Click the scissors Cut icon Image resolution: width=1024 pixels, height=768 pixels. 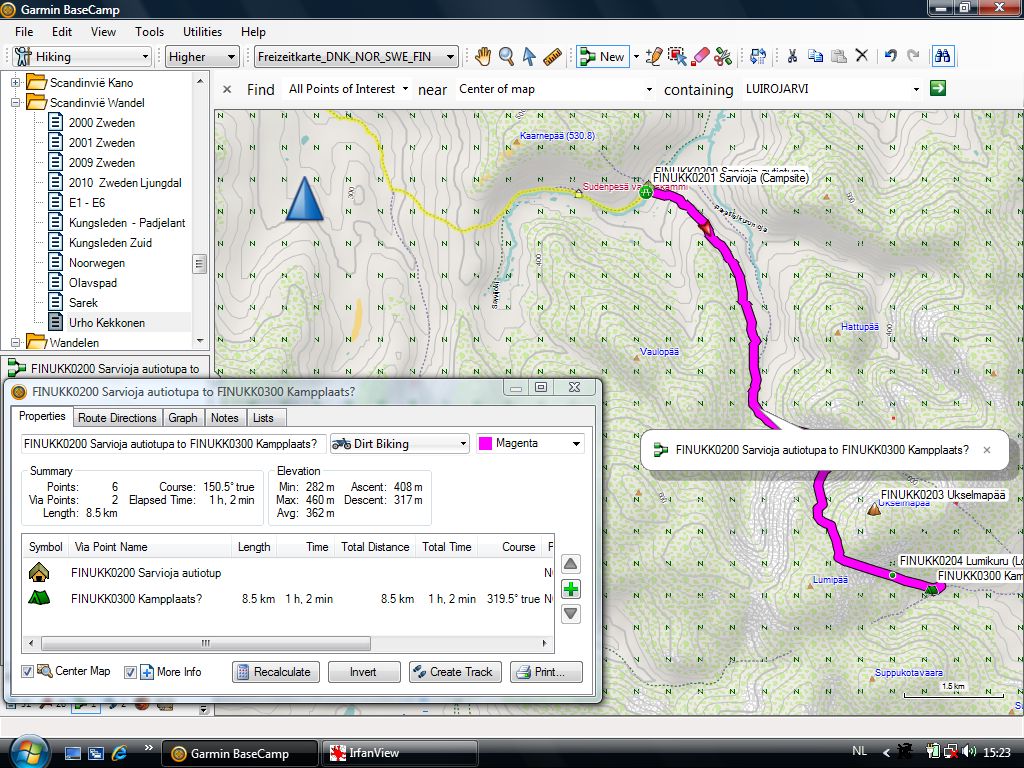[x=791, y=57]
